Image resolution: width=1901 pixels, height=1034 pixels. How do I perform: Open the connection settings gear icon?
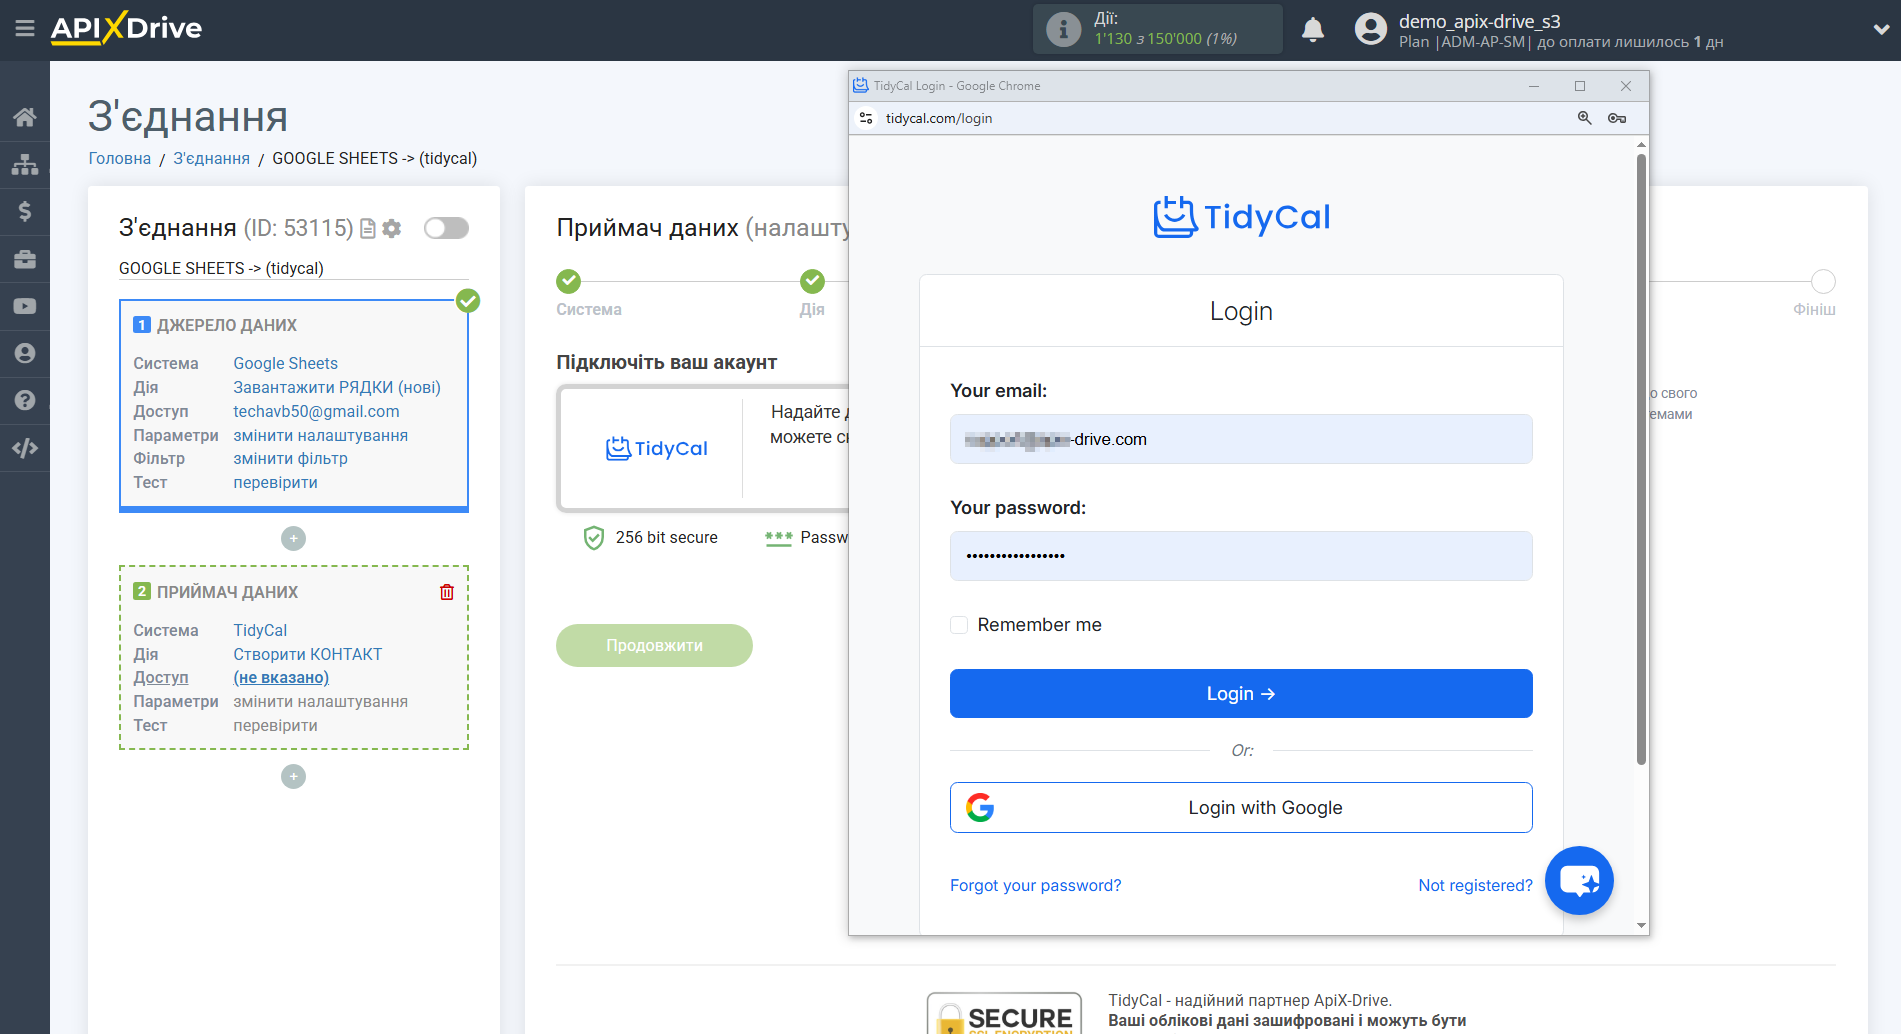392,228
